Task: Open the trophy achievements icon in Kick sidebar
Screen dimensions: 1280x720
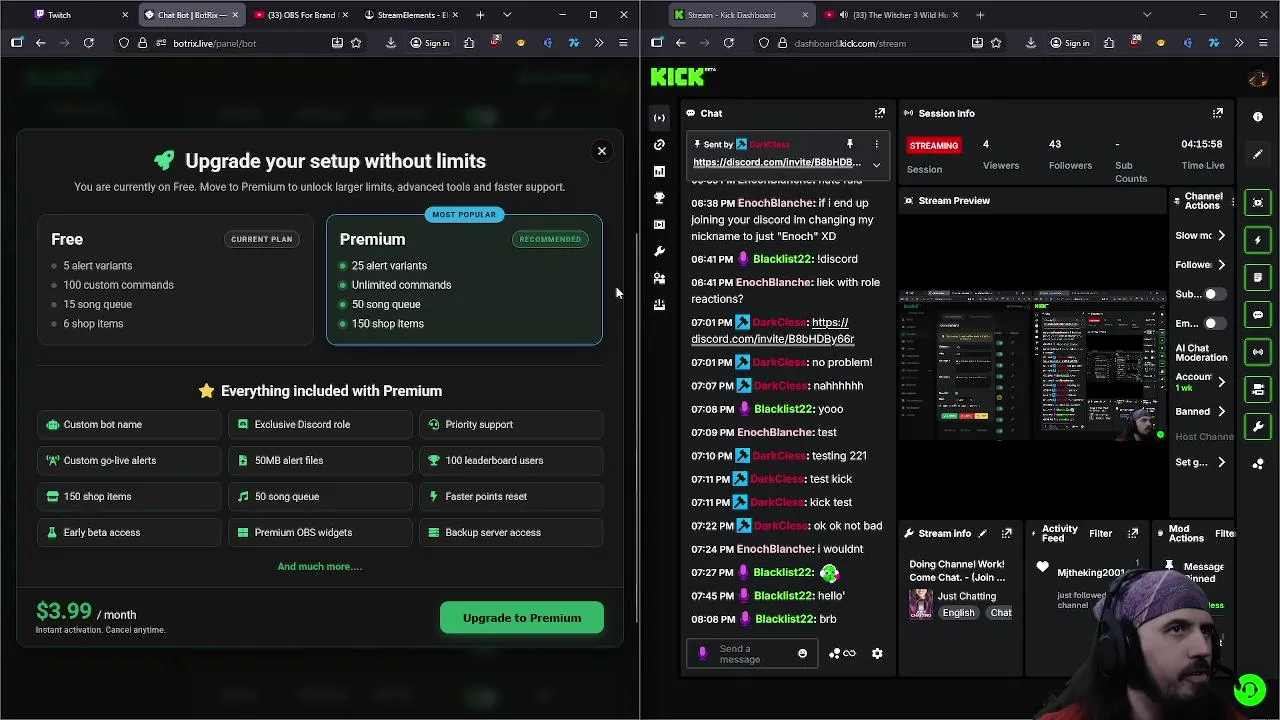Action: coord(659,198)
